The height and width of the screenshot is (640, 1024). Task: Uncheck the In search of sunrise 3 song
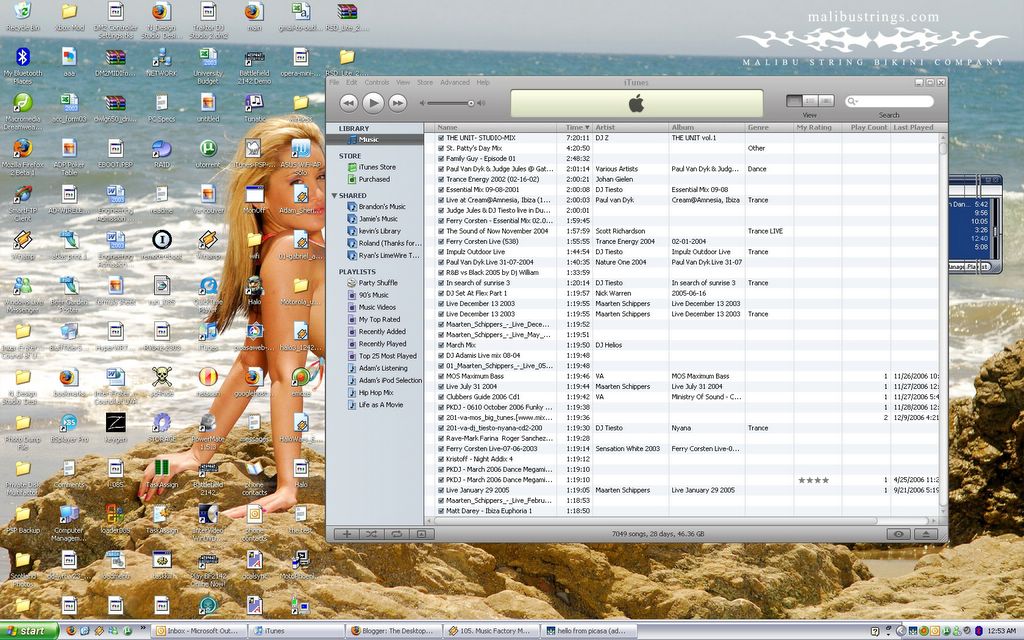point(441,283)
